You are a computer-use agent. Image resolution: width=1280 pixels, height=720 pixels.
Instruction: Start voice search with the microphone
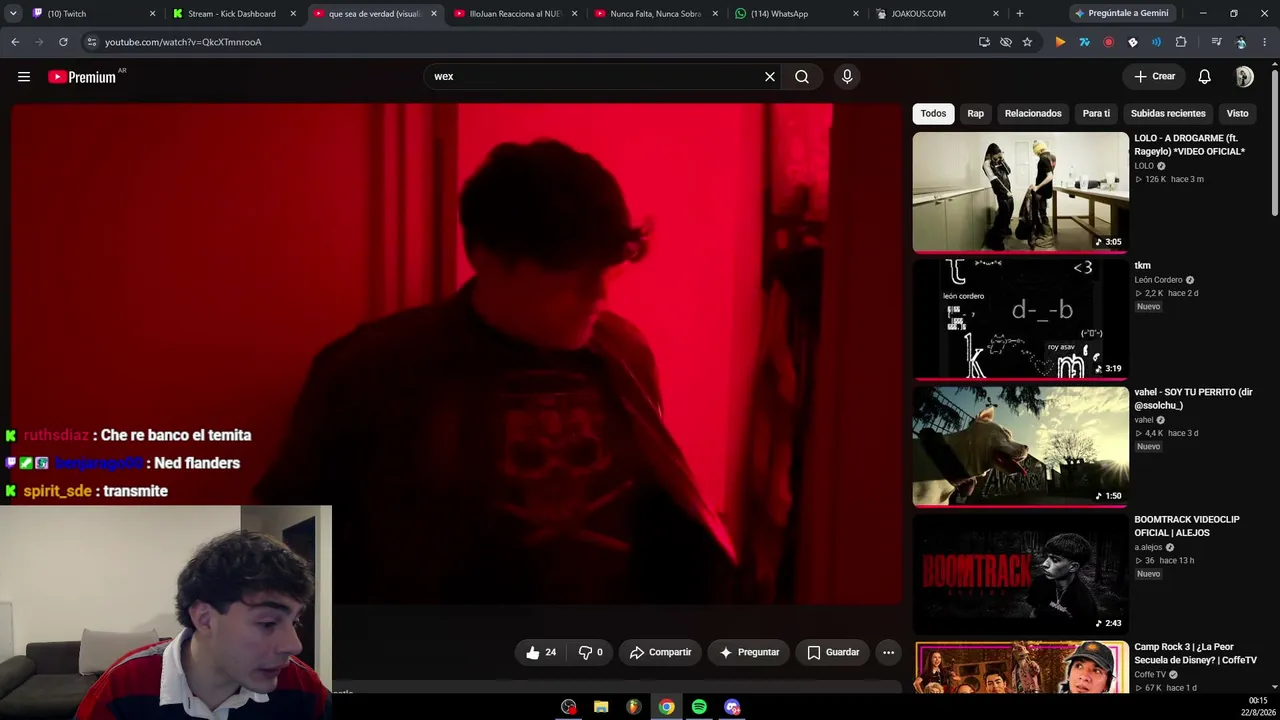[847, 77]
